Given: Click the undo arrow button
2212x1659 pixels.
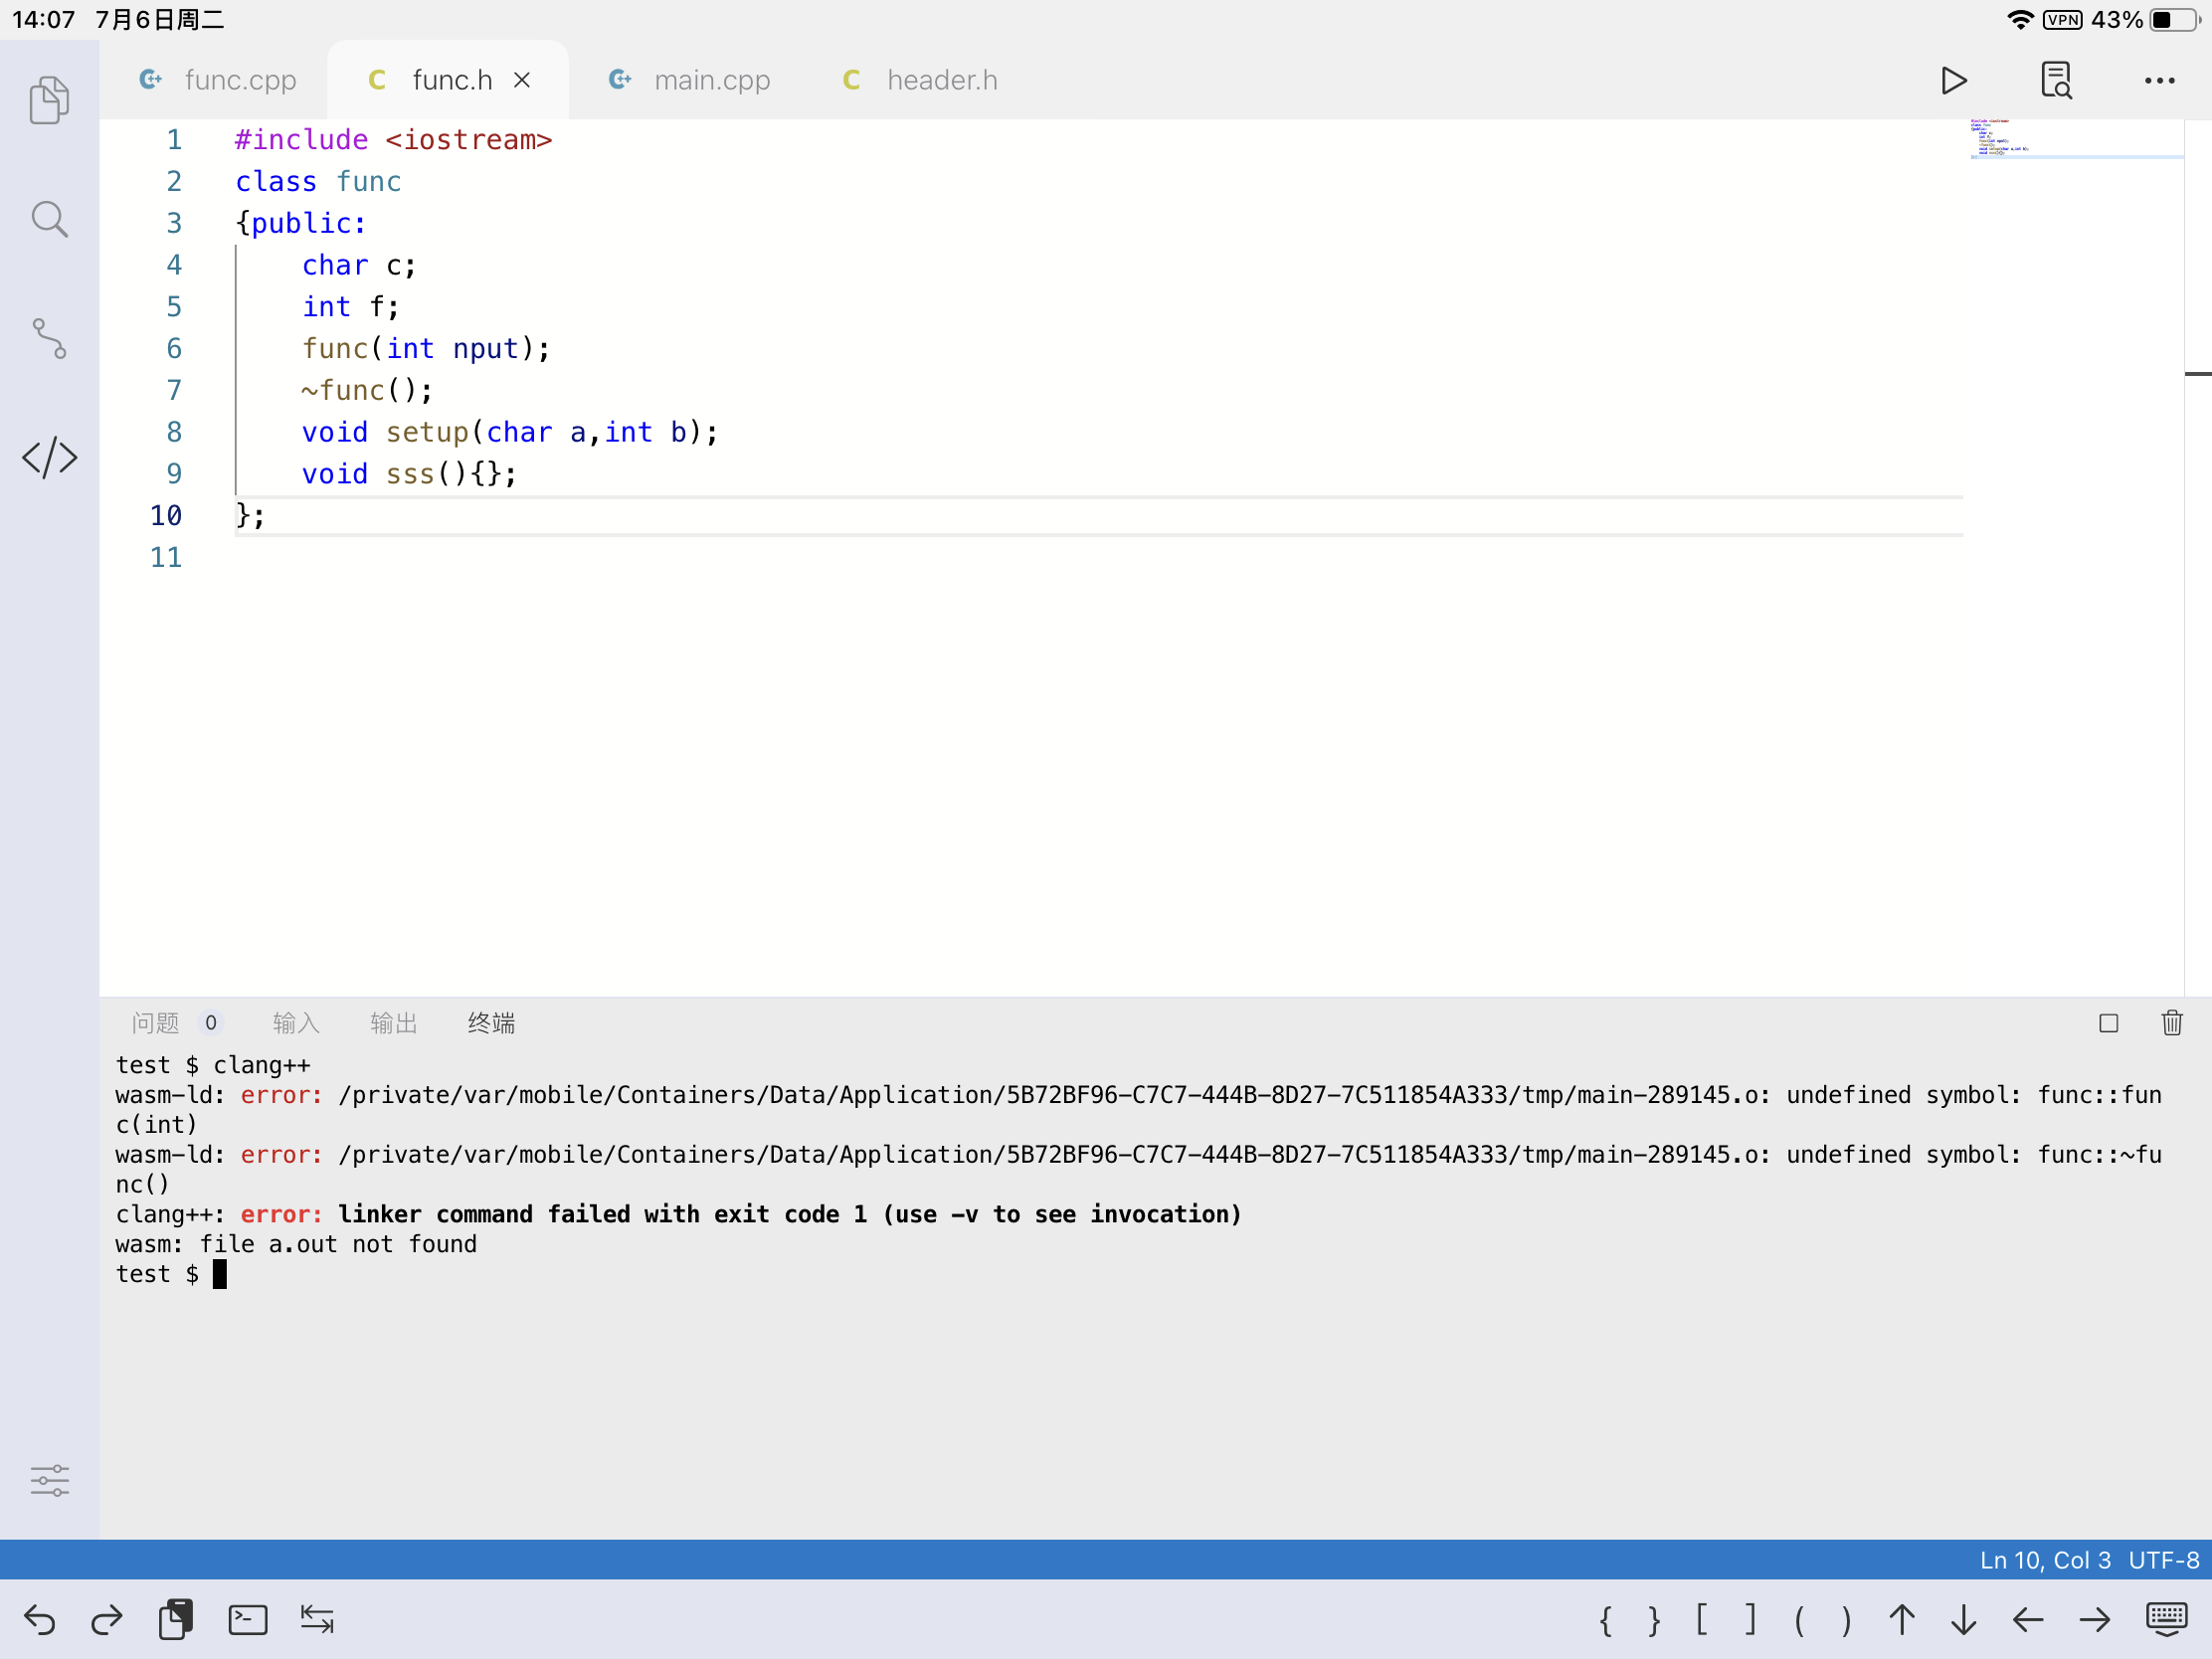Looking at the screenshot, I should (40, 1619).
